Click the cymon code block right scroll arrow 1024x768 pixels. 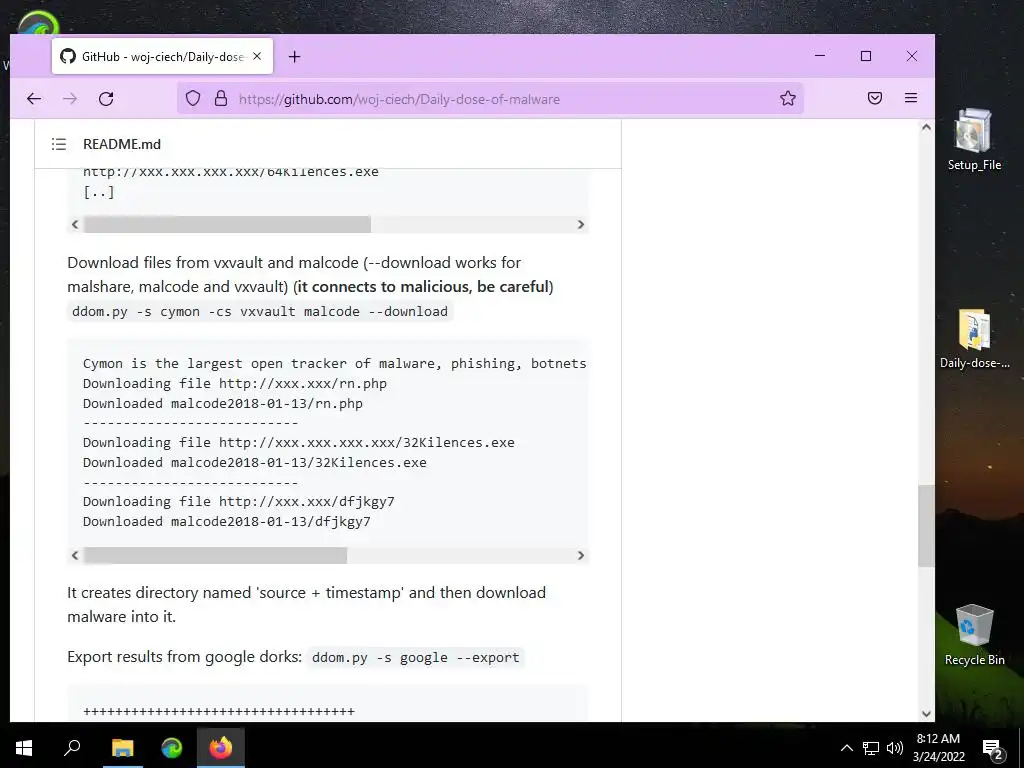581,555
